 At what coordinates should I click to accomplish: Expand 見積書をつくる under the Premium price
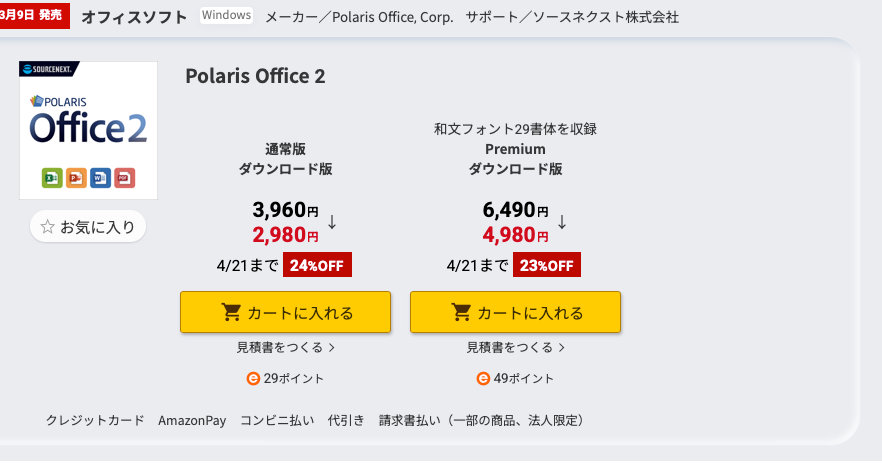(515, 347)
